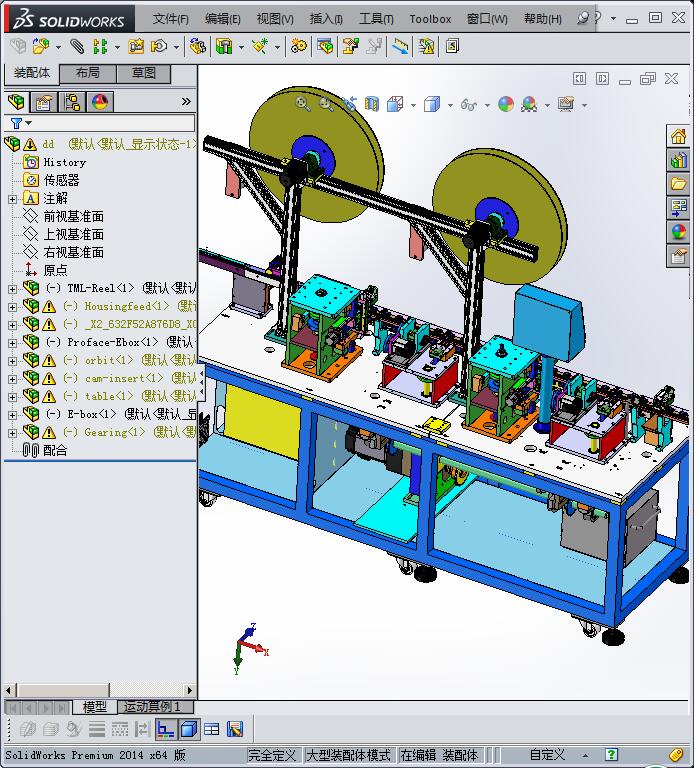
Task: Open SolidWorks Resources home task pane
Action: pyautogui.click(x=678, y=137)
